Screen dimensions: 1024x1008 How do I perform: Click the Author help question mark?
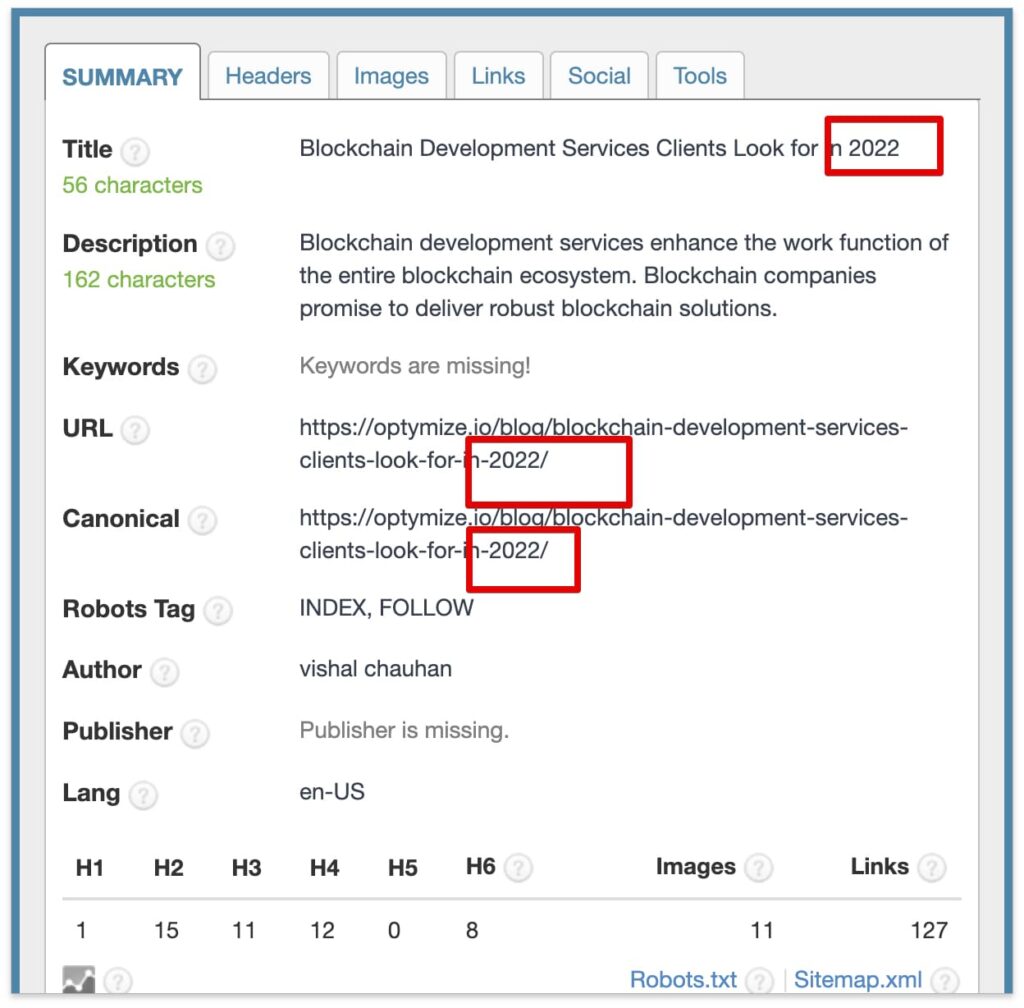click(x=164, y=672)
